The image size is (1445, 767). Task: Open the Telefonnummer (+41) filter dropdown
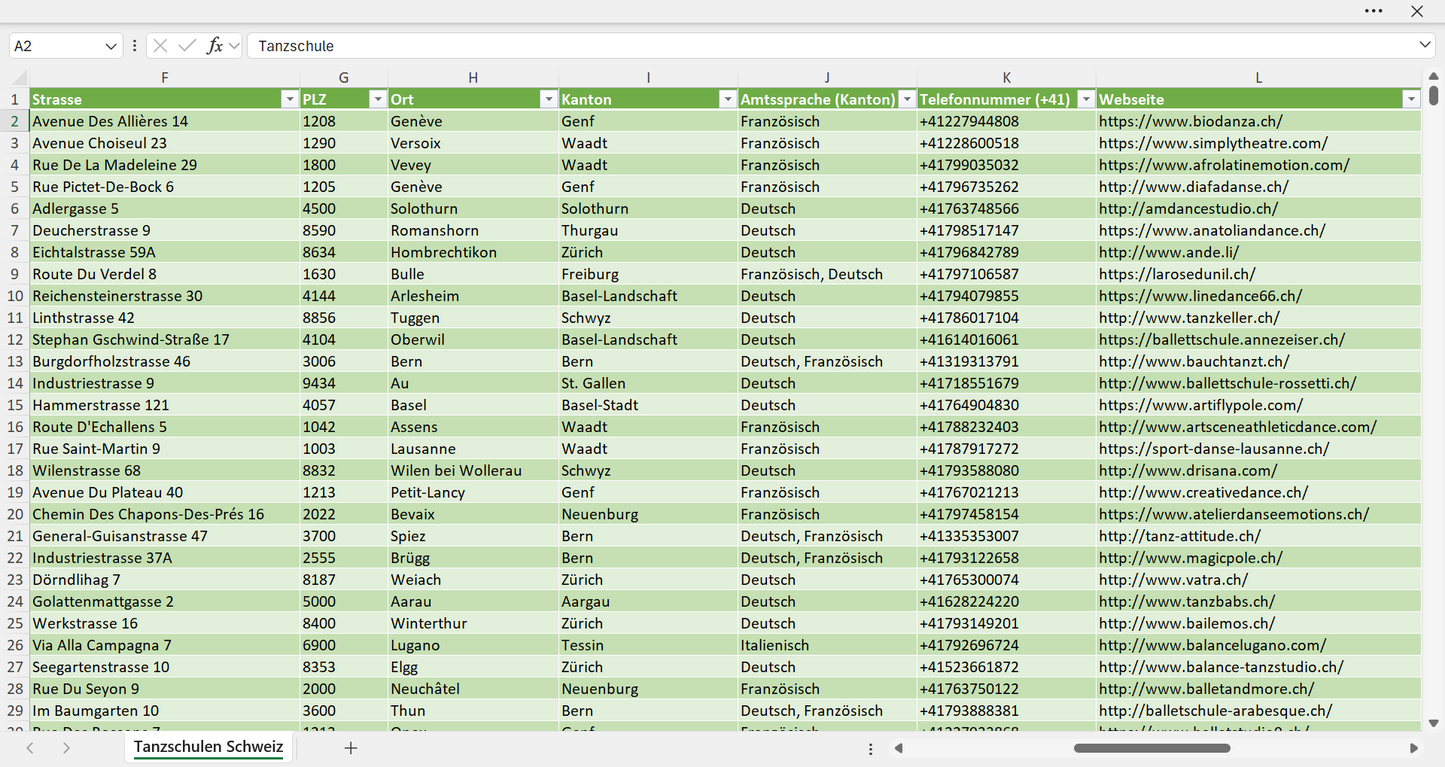[x=1085, y=99]
